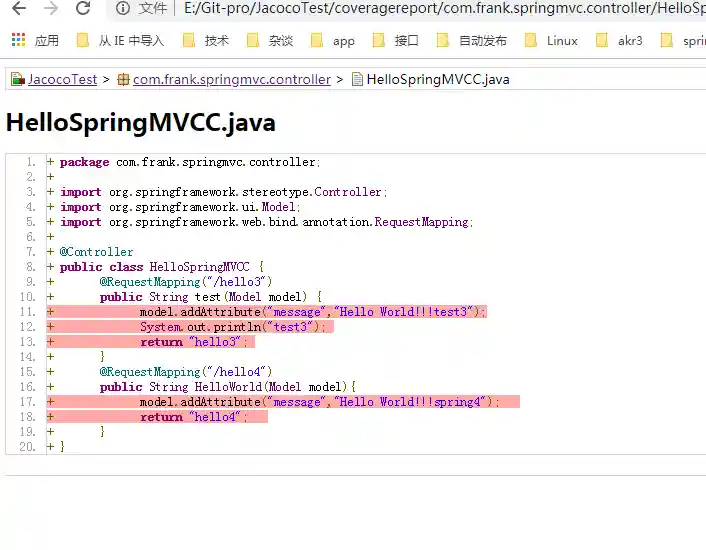Click the site information icon in address bar
The image size is (706, 550).
point(123,9)
